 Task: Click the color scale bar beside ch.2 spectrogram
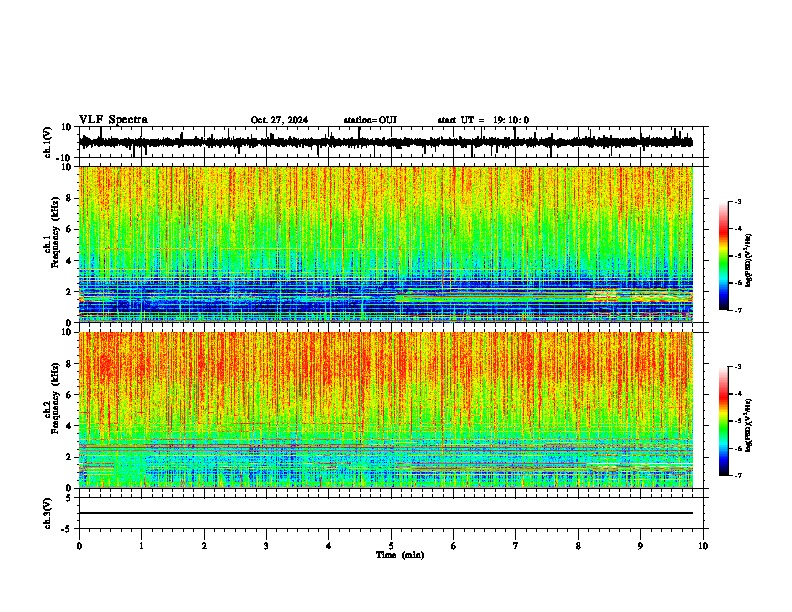pyautogui.click(x=724, y=421)
